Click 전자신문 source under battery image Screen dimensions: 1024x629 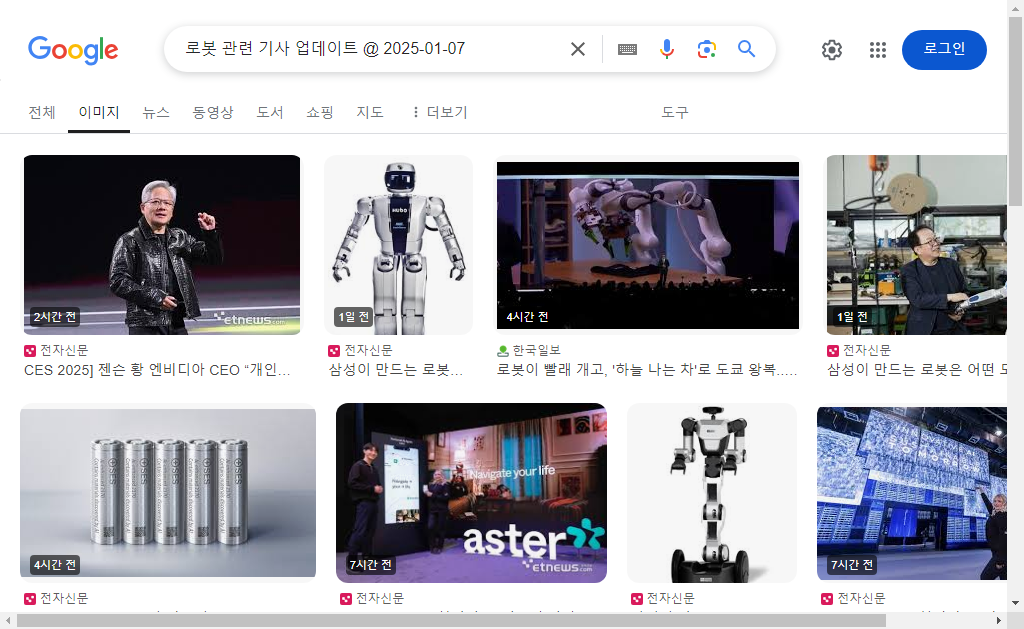point(64,598)
